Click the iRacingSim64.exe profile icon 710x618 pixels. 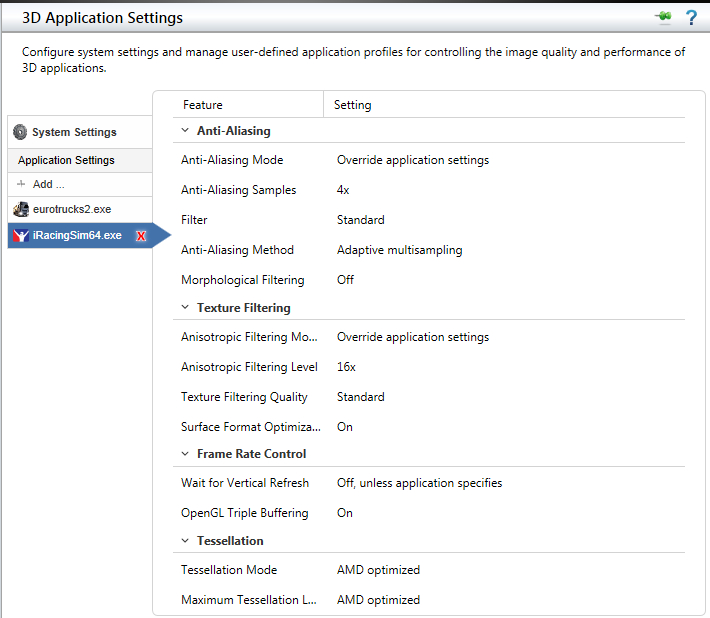tap(20, 236)
